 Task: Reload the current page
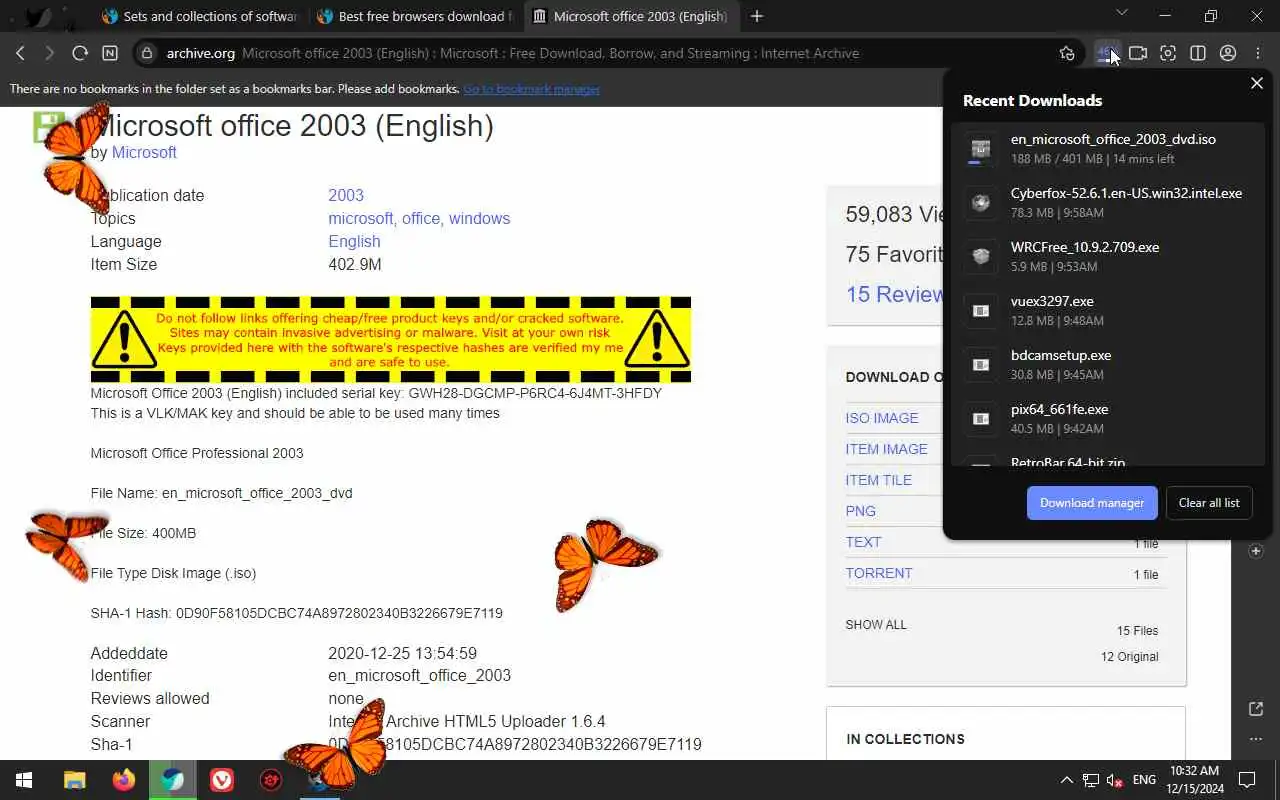(x=80, y=53)
